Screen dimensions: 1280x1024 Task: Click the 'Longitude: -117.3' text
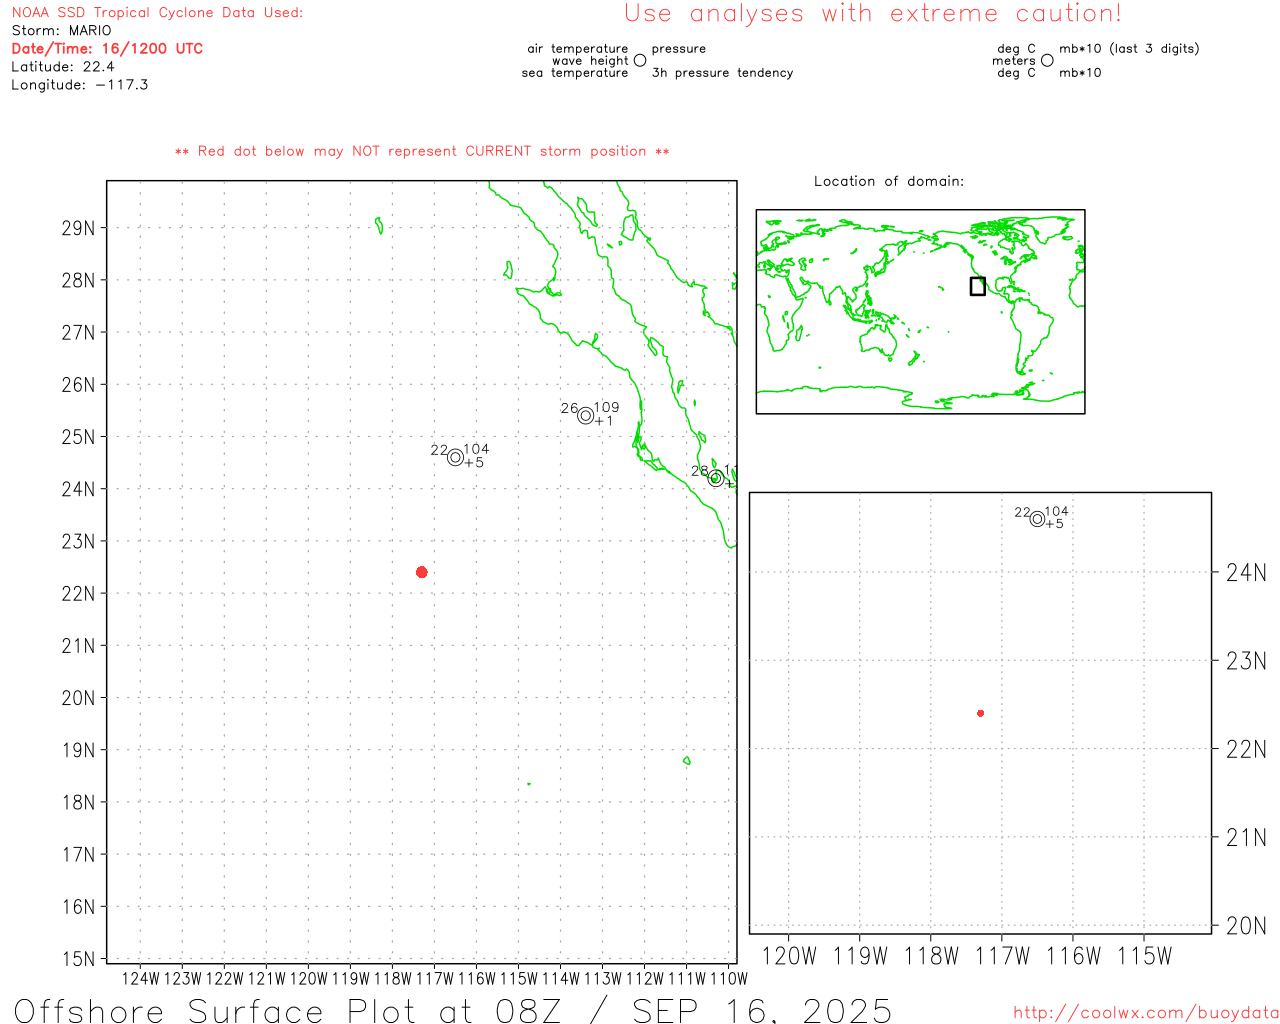[x=80, y=85]
